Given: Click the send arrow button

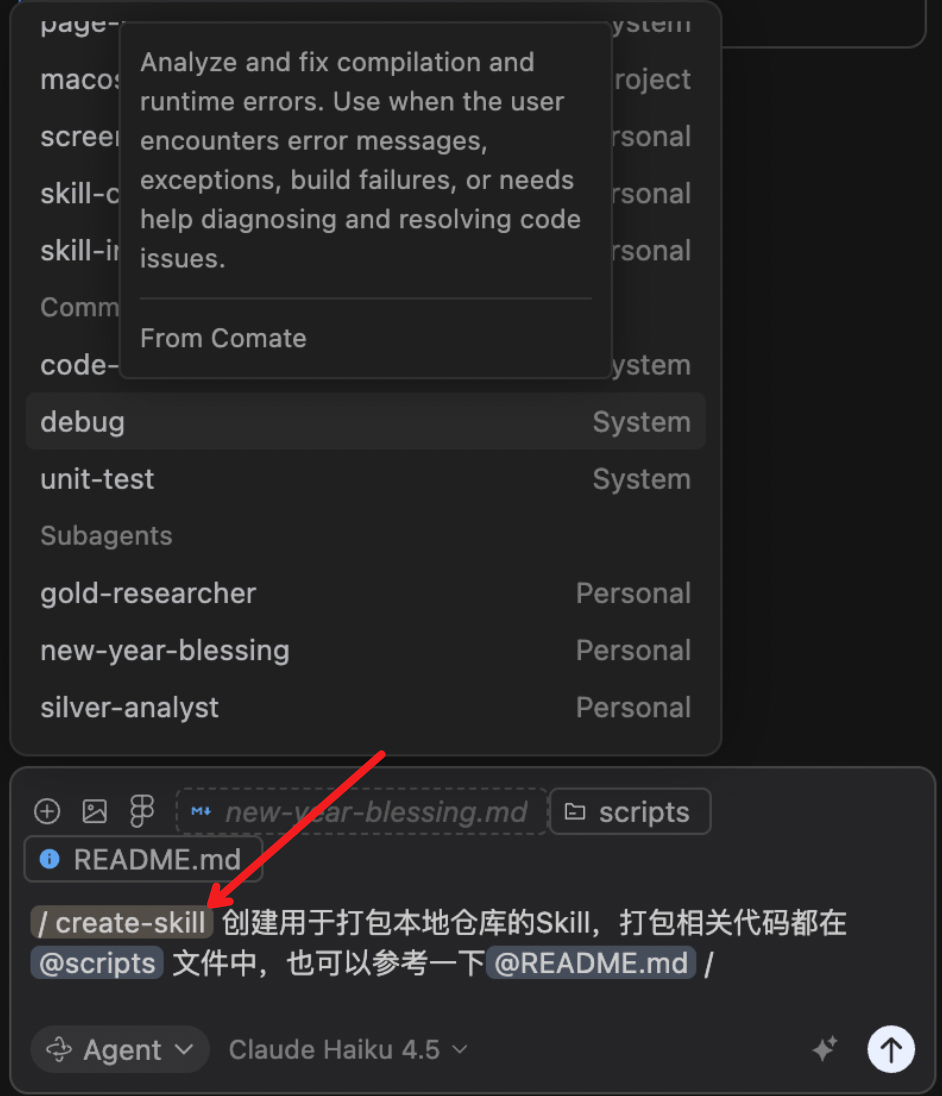Looking at the screenshot, I should coord(890,1048).
